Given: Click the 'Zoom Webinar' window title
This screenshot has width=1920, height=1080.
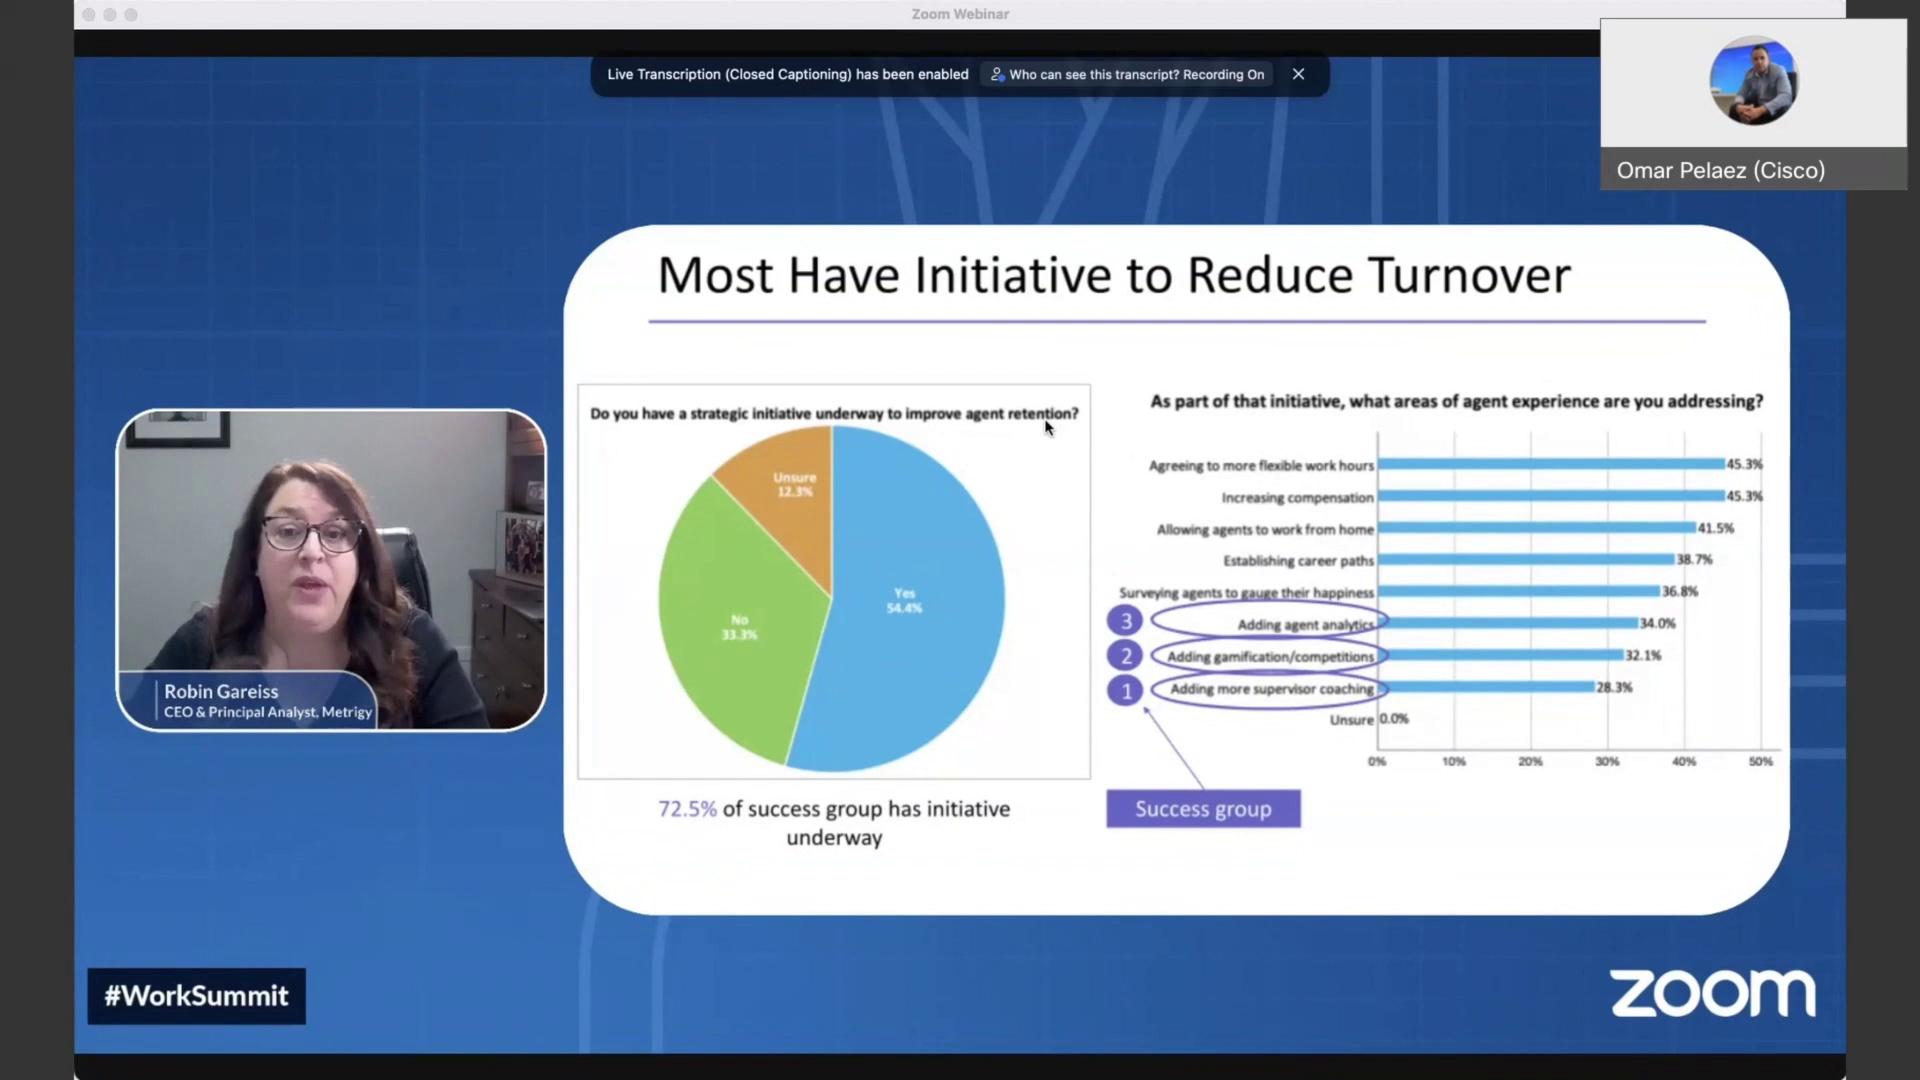Looking at the screenshot, I should click(x=960, y=14).
